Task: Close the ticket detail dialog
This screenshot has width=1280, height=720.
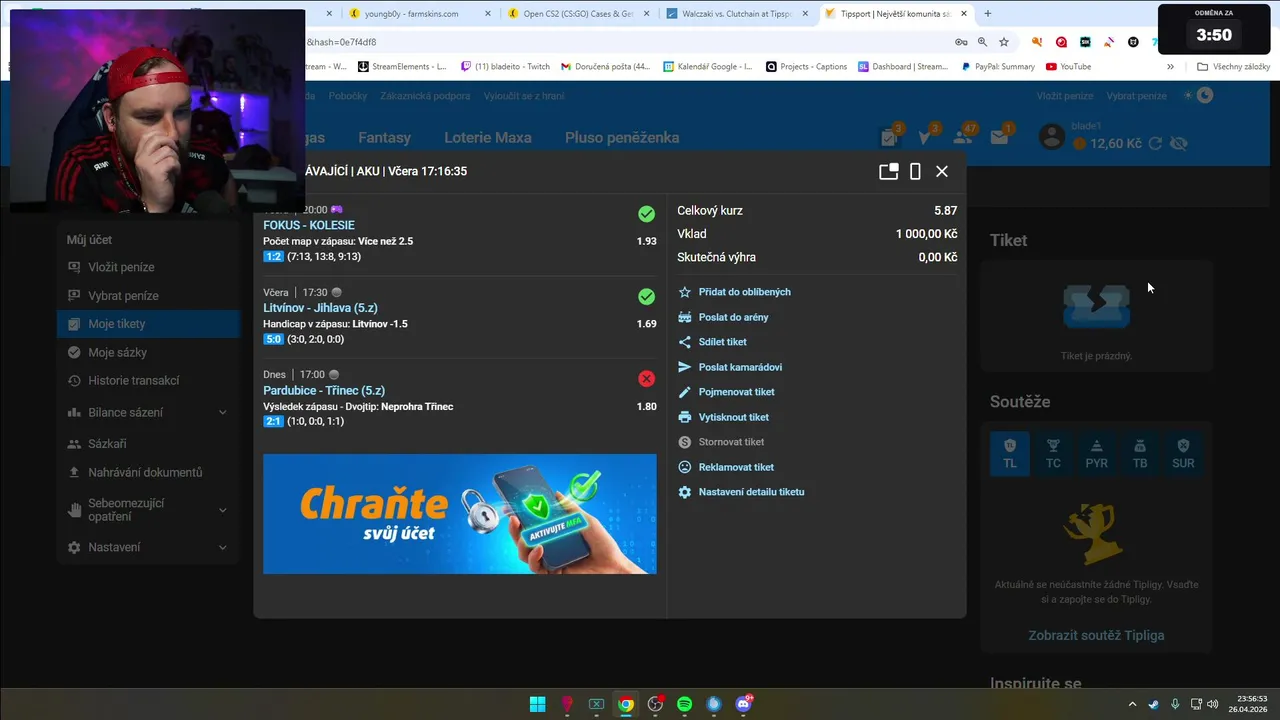Action: click(x=942, y=171)
